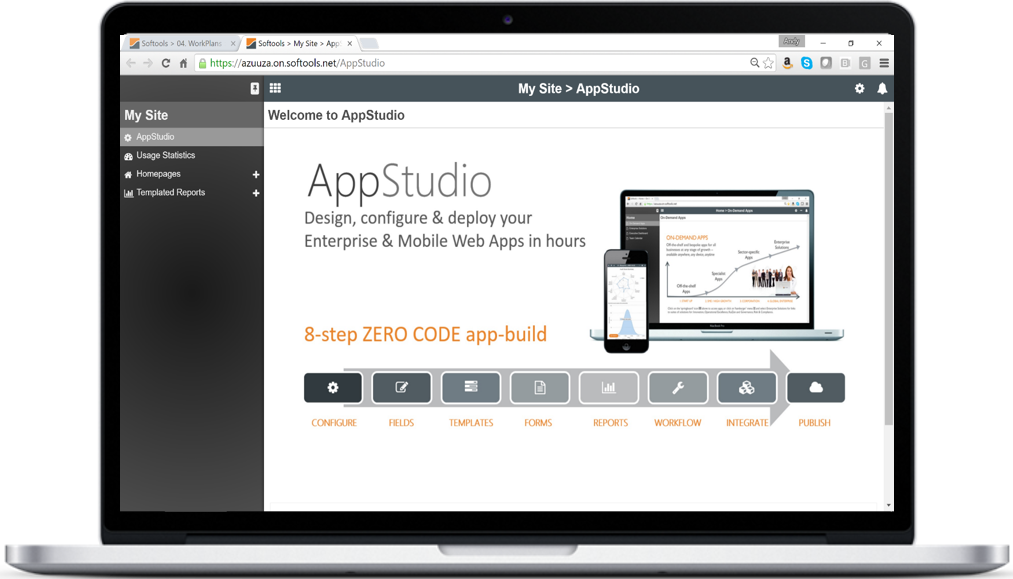This screenshot has width=1013, height=579.
Task: Open the Chrome hamburger menu
Action: pos(884,63)
